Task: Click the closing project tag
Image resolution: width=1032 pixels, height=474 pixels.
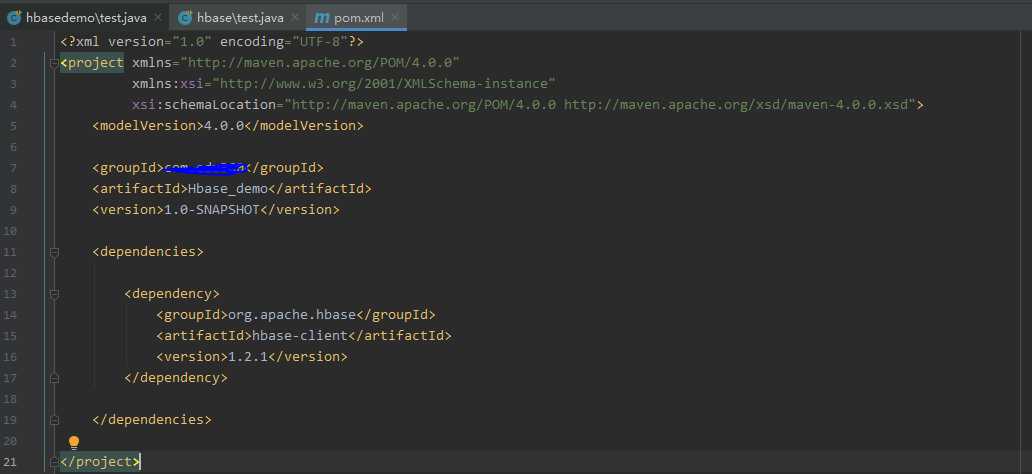Action: (x=100, y=462)
